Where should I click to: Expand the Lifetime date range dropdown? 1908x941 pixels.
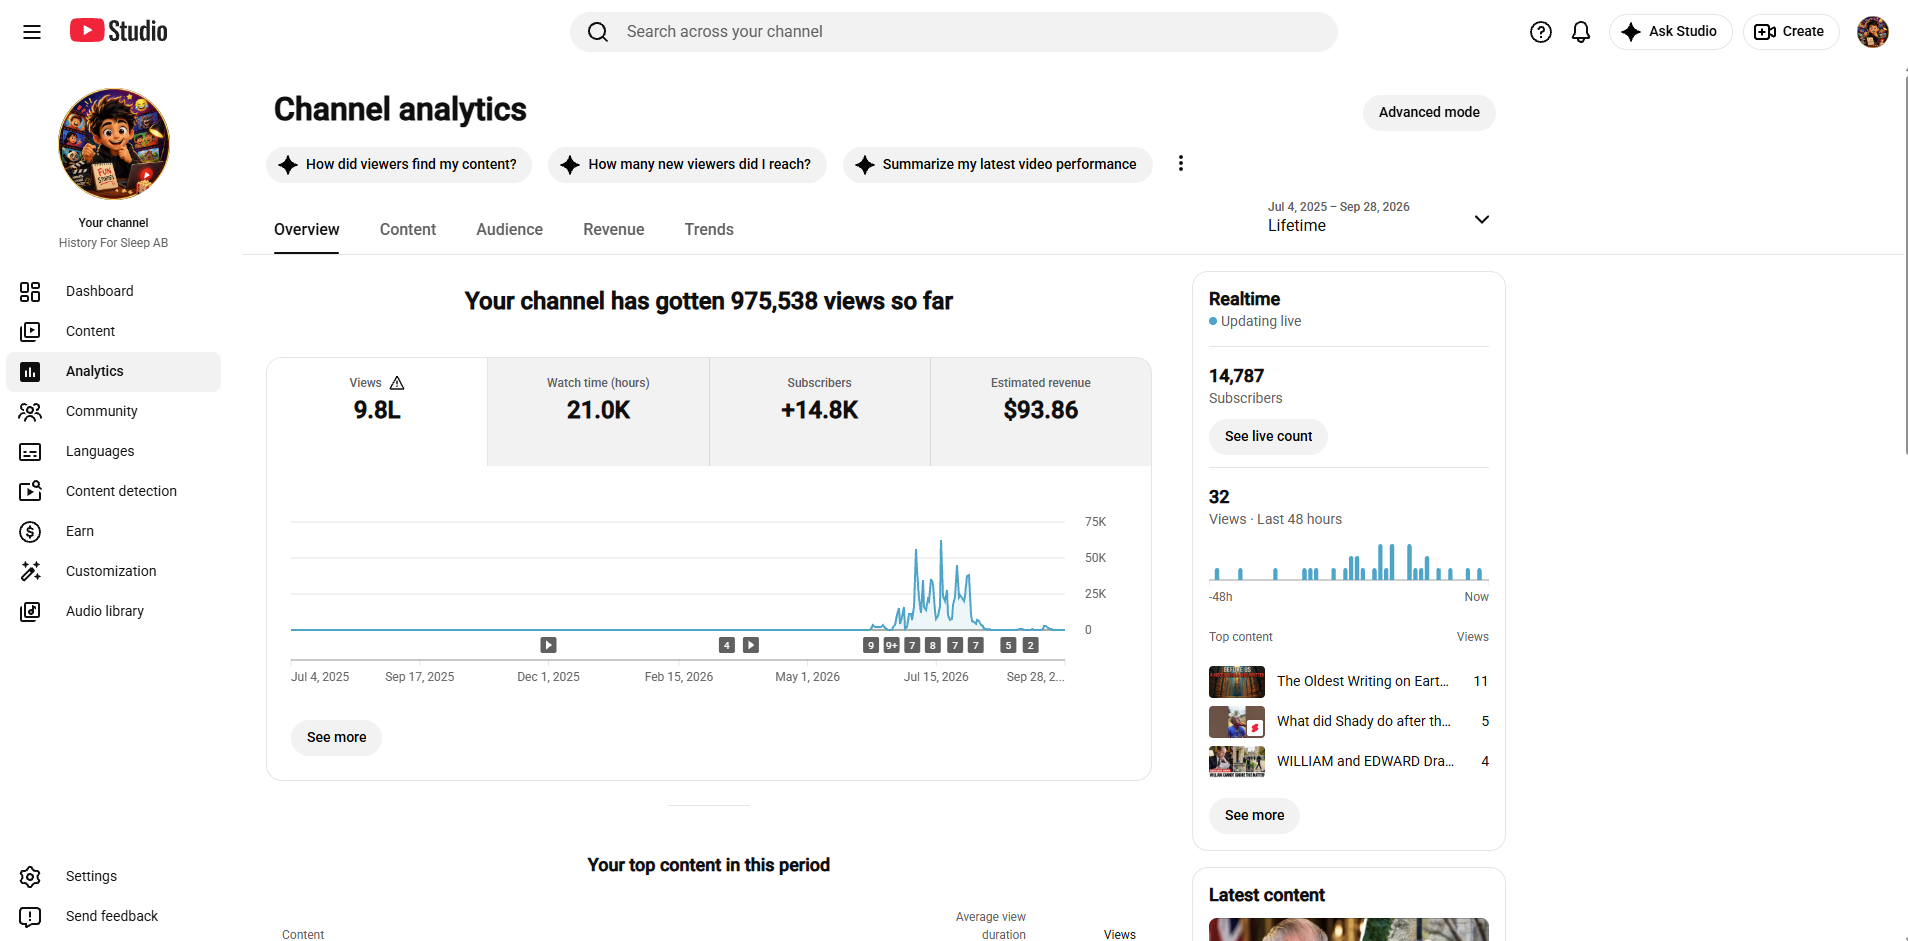[x=1379, y=217]
